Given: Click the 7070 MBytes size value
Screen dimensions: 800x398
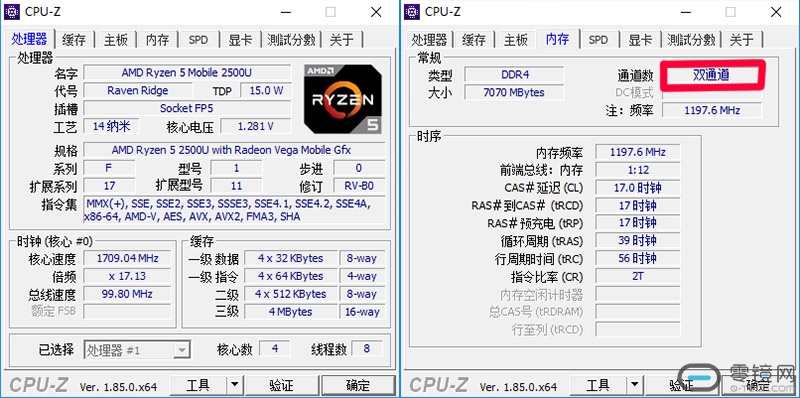Looking at the screenshot, I should coord(514,92).
